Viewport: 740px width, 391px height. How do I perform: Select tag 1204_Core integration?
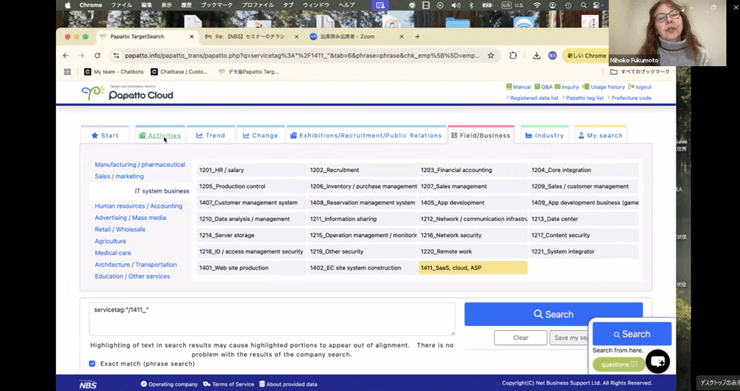584,170
